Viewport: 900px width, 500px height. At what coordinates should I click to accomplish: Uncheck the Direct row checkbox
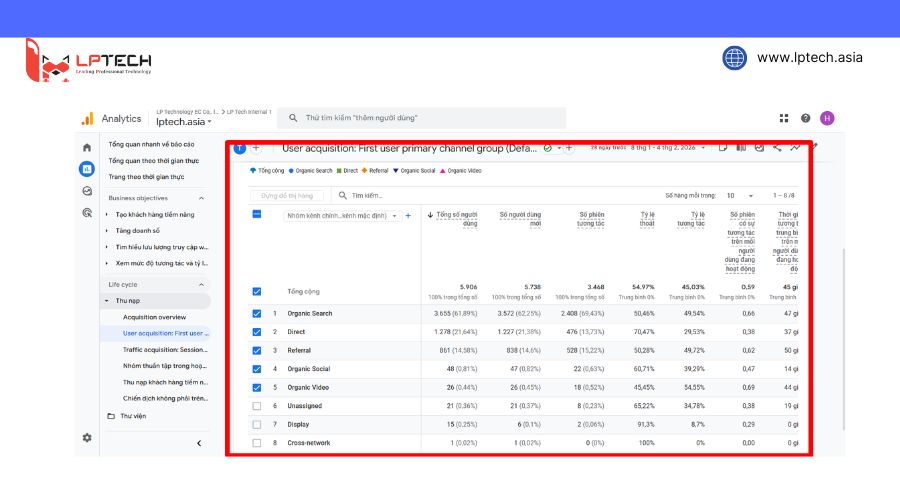257,332
